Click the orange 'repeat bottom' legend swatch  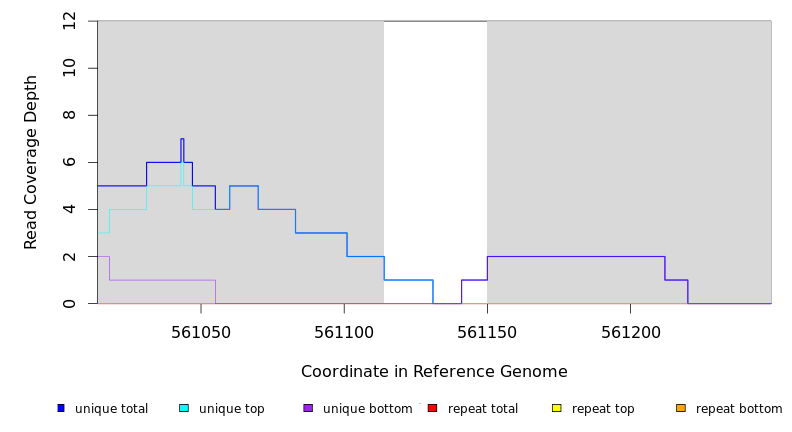point(681,408)
